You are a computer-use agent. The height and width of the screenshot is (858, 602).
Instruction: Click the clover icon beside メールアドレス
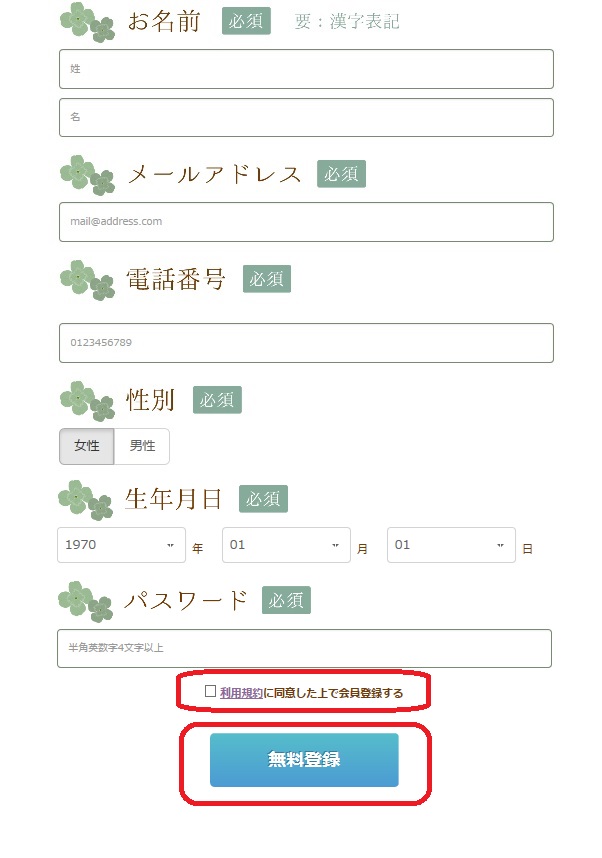click(x=88, y=175)
